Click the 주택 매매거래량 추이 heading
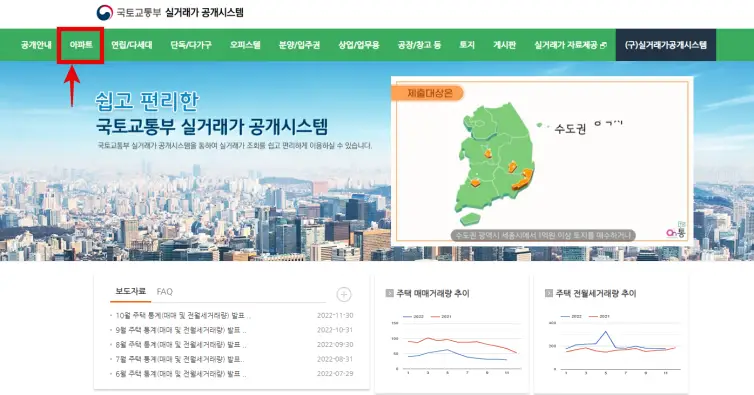Screen dimensions: 754x395 433,293
